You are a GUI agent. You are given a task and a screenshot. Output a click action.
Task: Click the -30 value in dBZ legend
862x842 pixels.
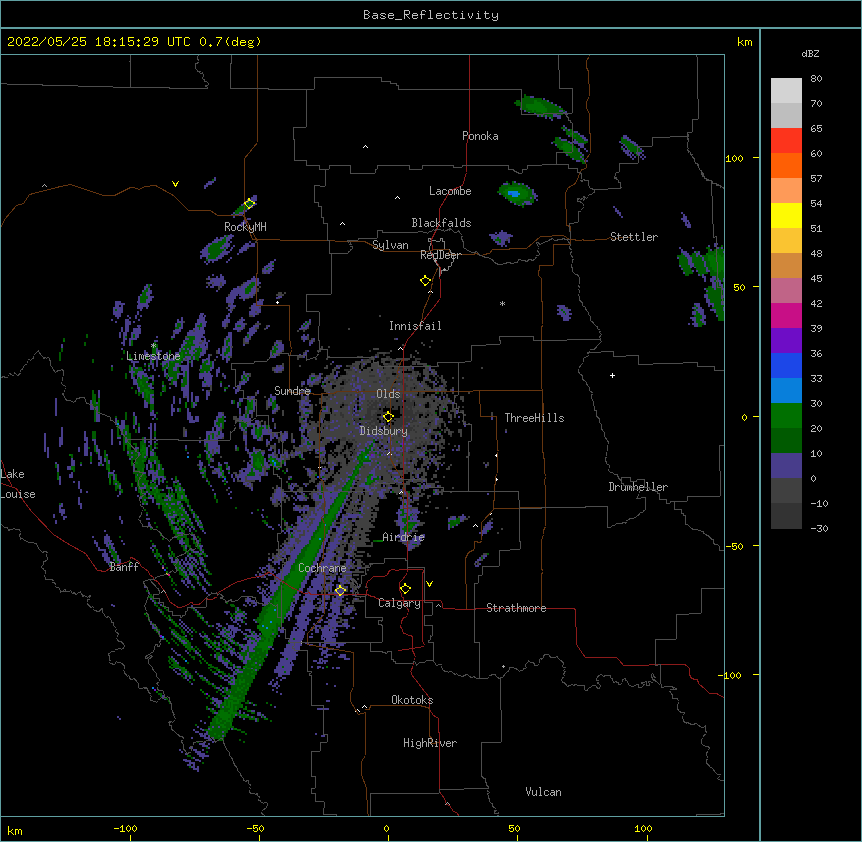click(x=819, y=528)
